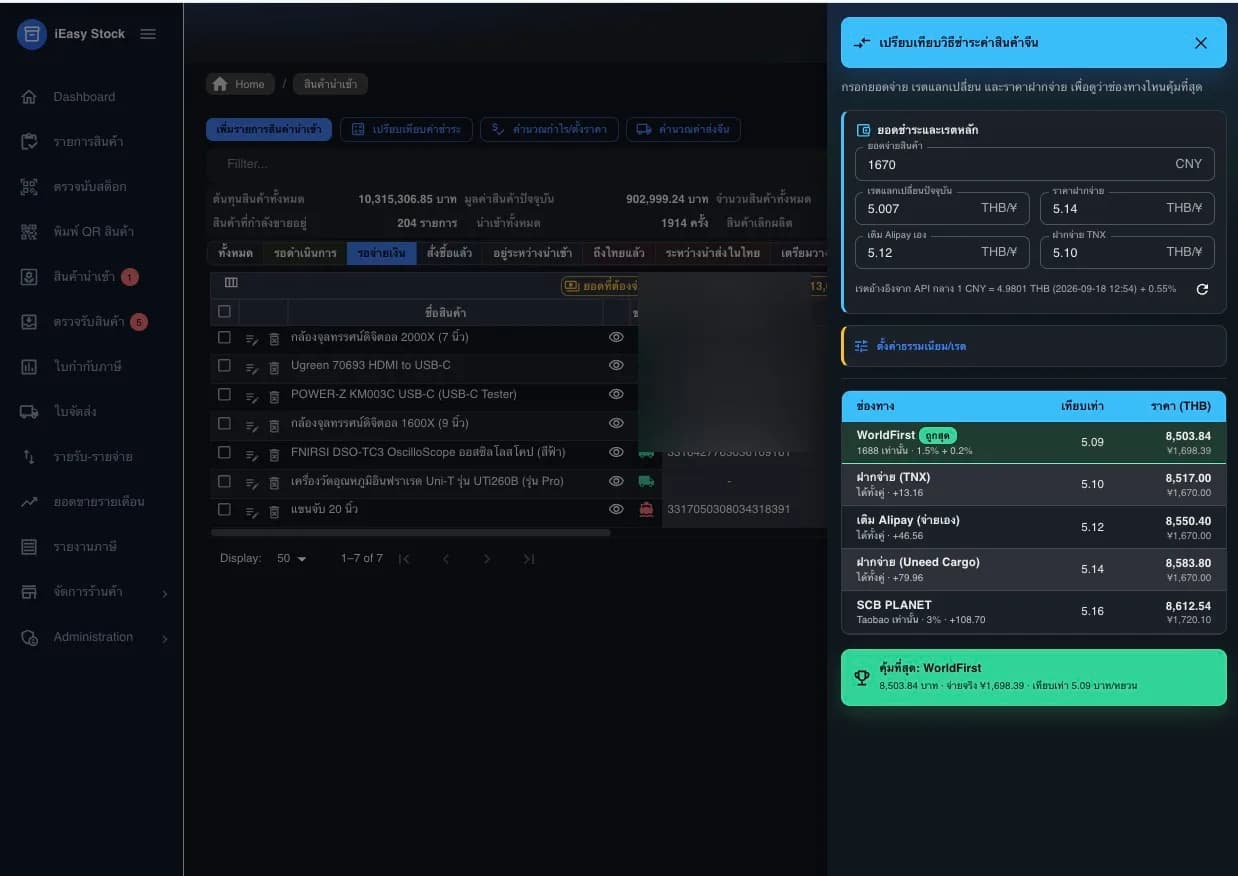Open the table column chooser icon

pyautogui.click(x=231, y=284)
